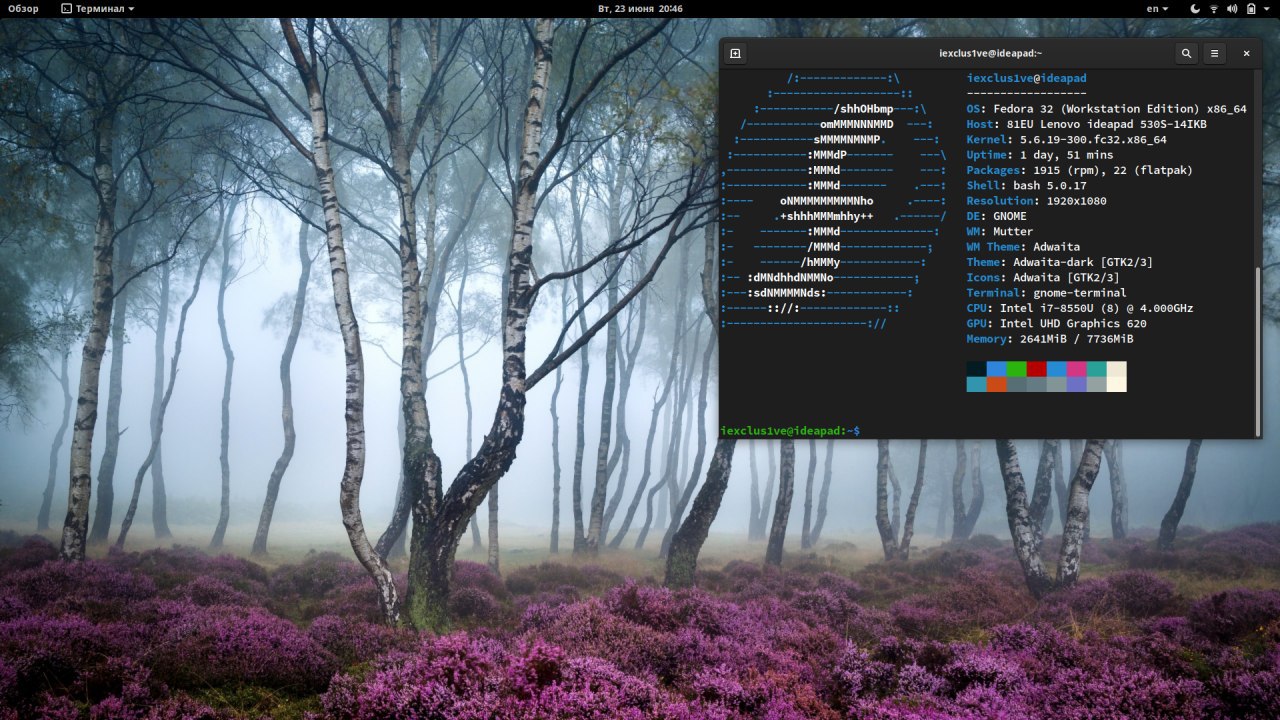
Task: Click the Uptime value '1 day, 51 mins'
Action: [1066, 155]
